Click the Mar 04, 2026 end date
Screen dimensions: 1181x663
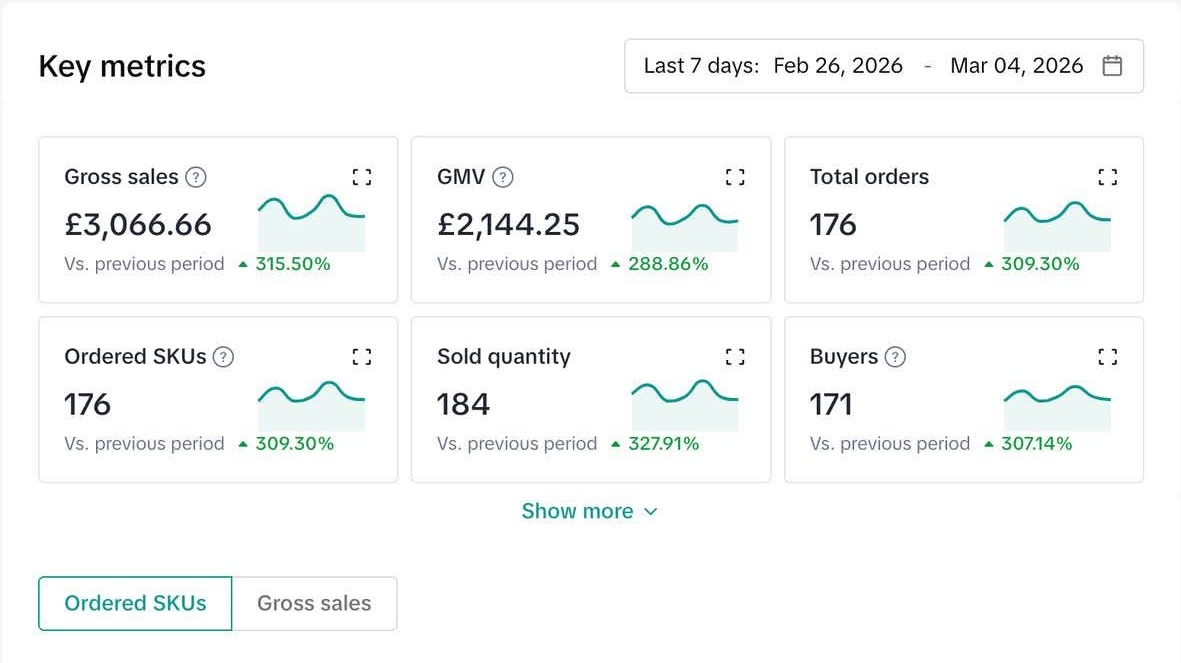1016,66
